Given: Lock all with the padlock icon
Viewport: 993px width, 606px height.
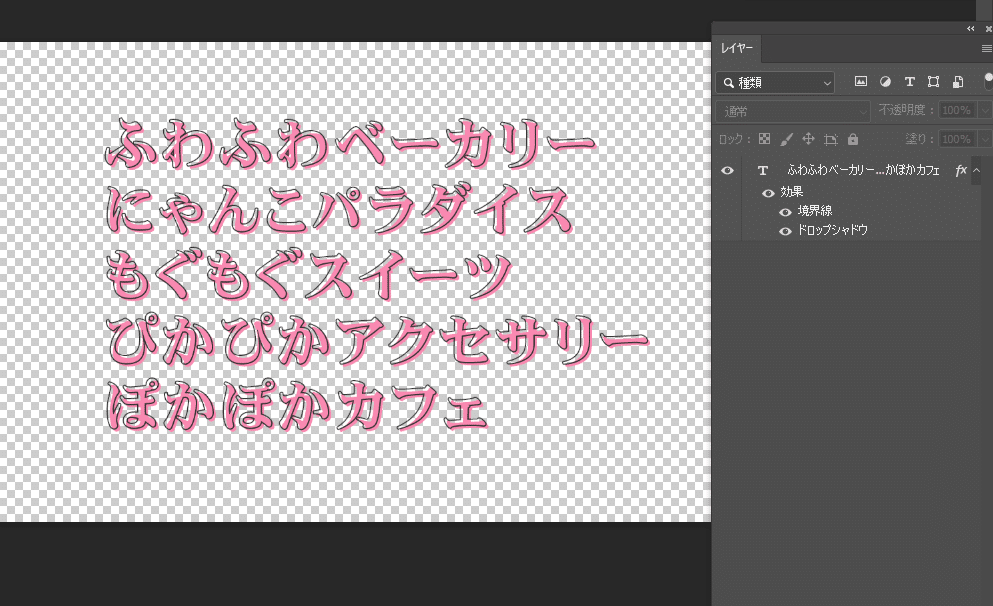Looking at the screenshot, I should click(853, 139).
